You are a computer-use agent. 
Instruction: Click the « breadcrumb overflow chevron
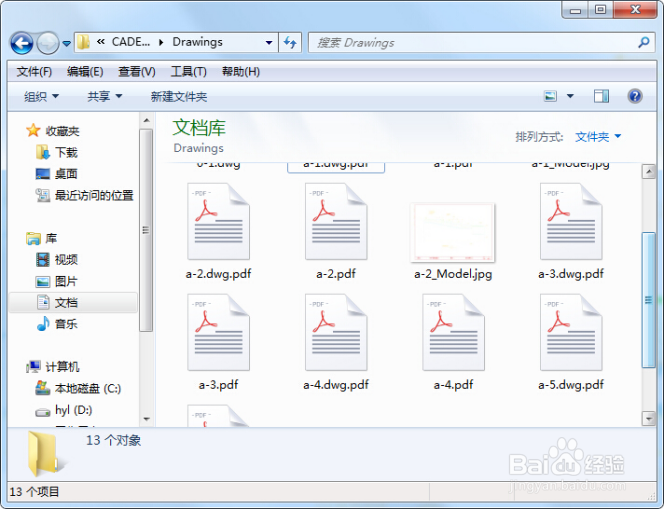(x=101, y=41)
